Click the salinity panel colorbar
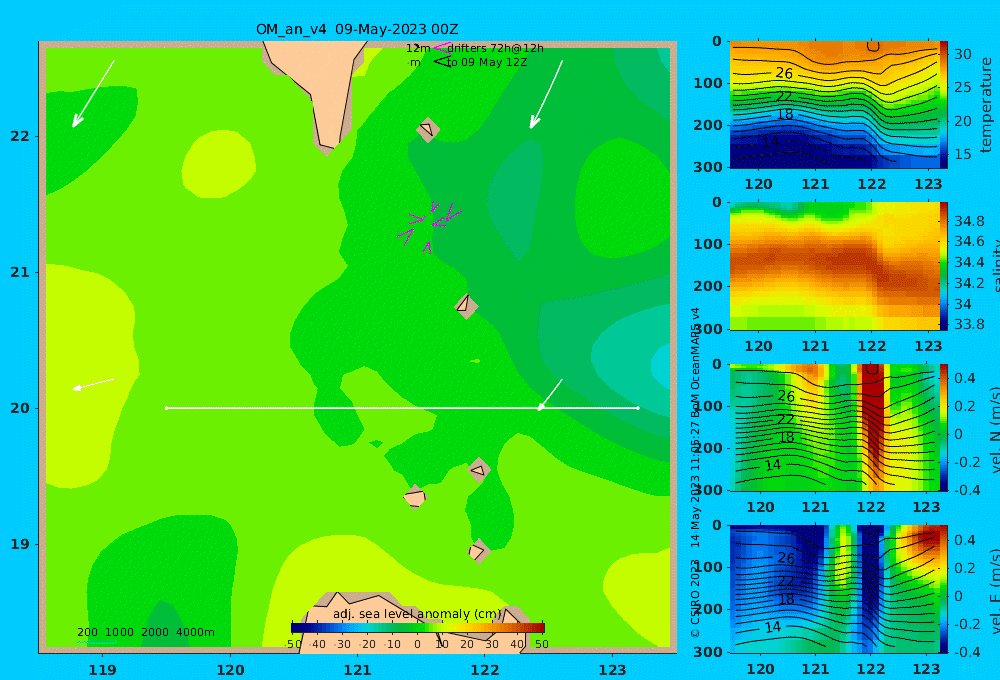Image resolution: width=1000 pixels, height=680 pixels. [943, 266]
